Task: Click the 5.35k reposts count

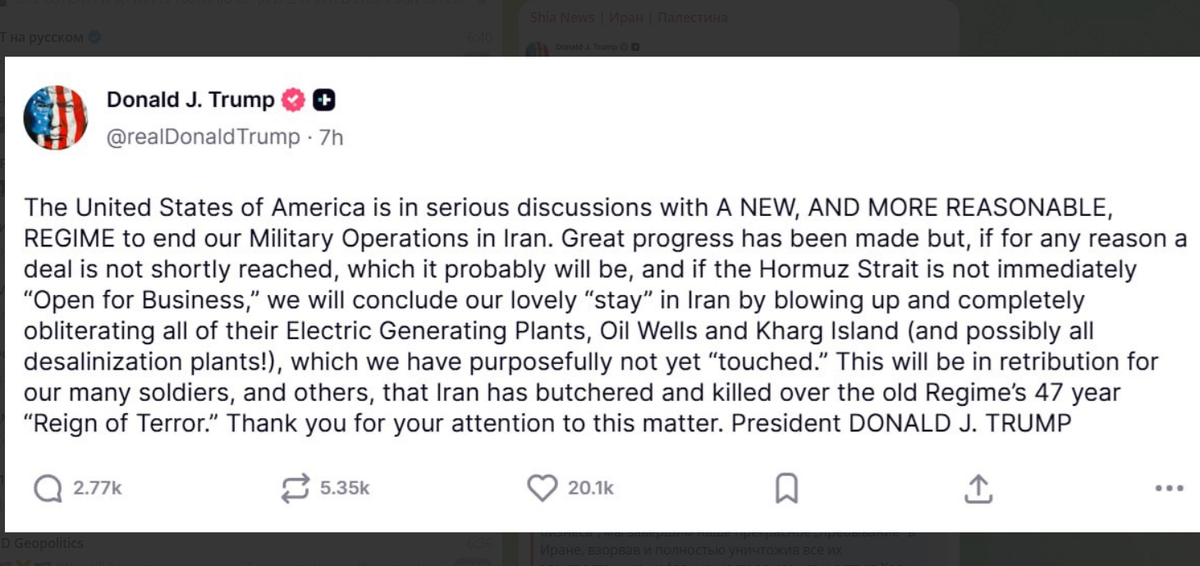Action: point(345,488)
